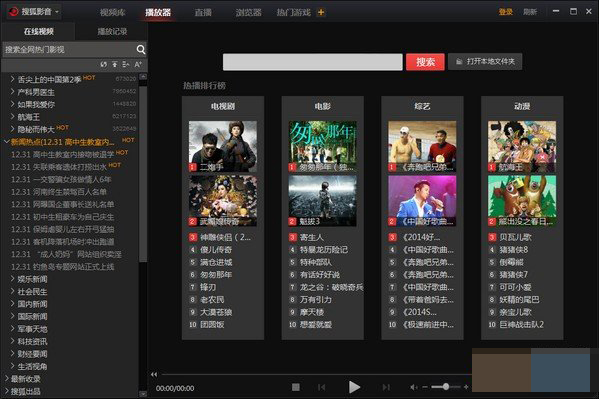Click the 登录 link

[505, 12]
